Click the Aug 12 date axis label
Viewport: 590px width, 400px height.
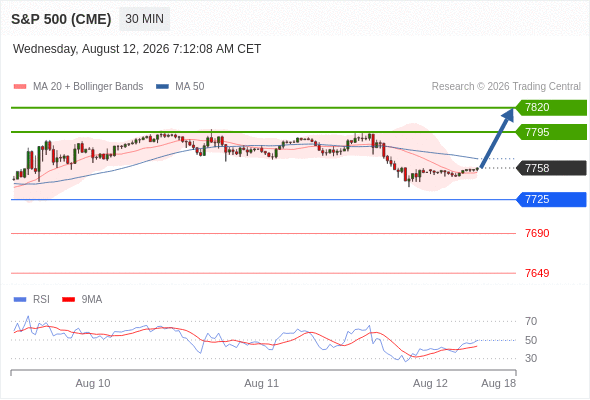tap(430, 383)
